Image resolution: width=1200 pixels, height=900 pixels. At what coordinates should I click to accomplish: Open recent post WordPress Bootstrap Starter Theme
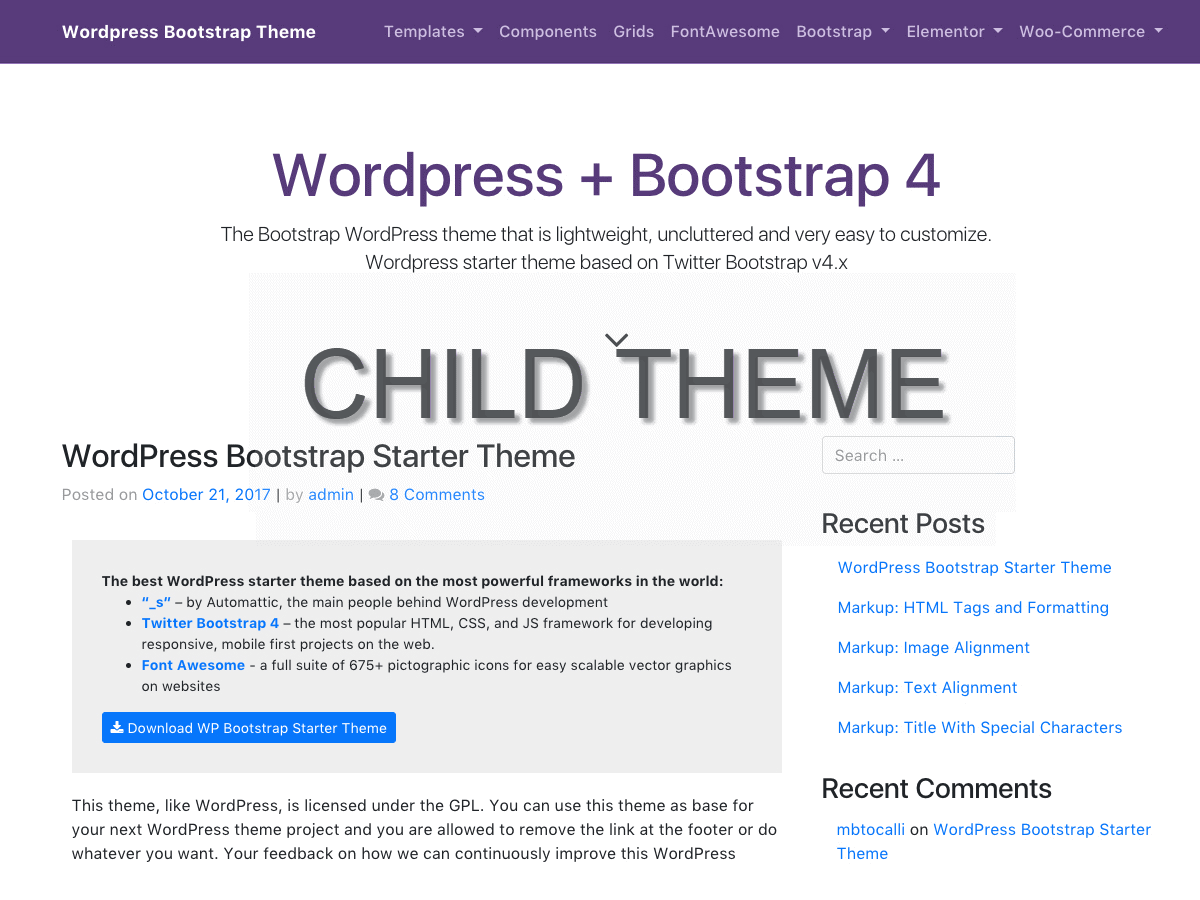pyautogui.click(x=975, y=567)
